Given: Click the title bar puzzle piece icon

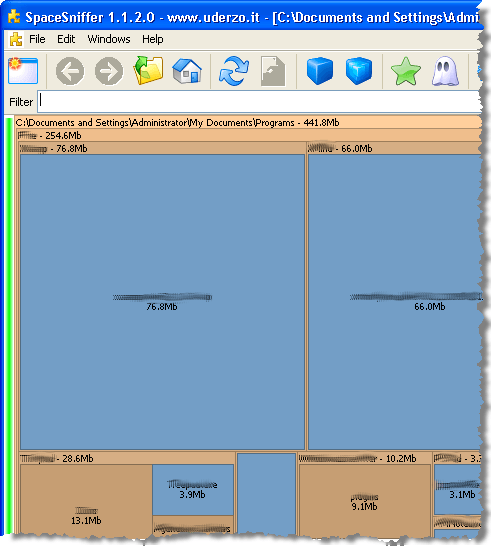Looking at the screenshot, I should (14, 16).
